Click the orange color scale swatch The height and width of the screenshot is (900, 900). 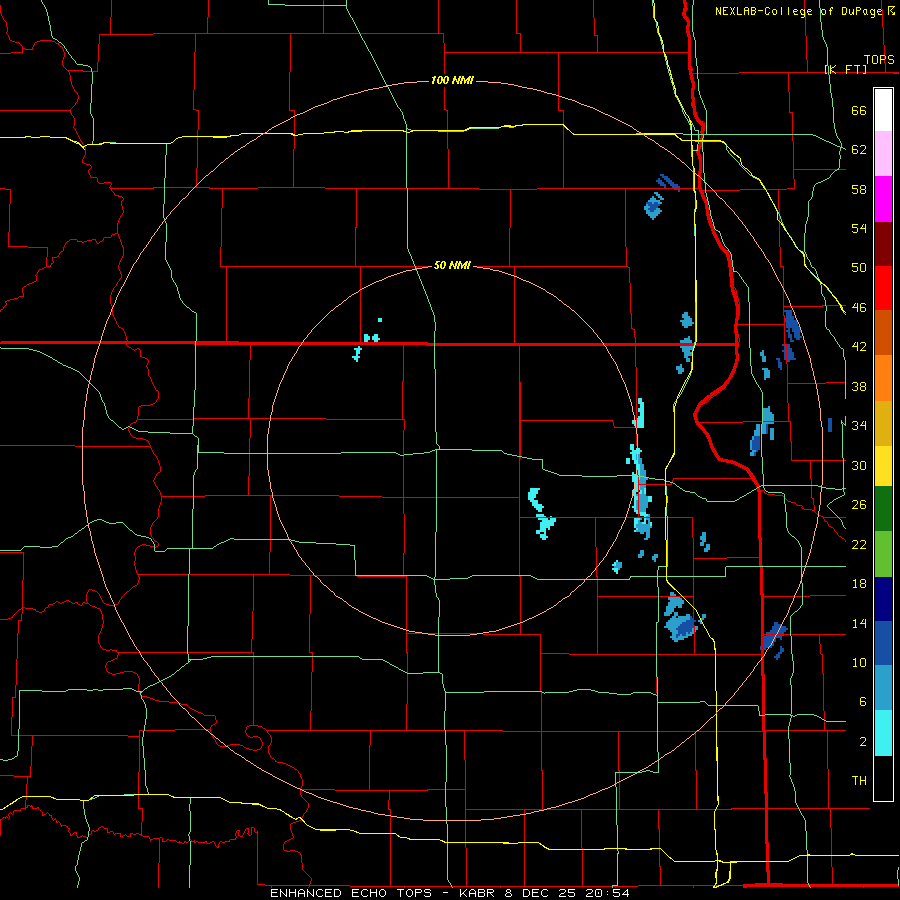pos(883,378)
